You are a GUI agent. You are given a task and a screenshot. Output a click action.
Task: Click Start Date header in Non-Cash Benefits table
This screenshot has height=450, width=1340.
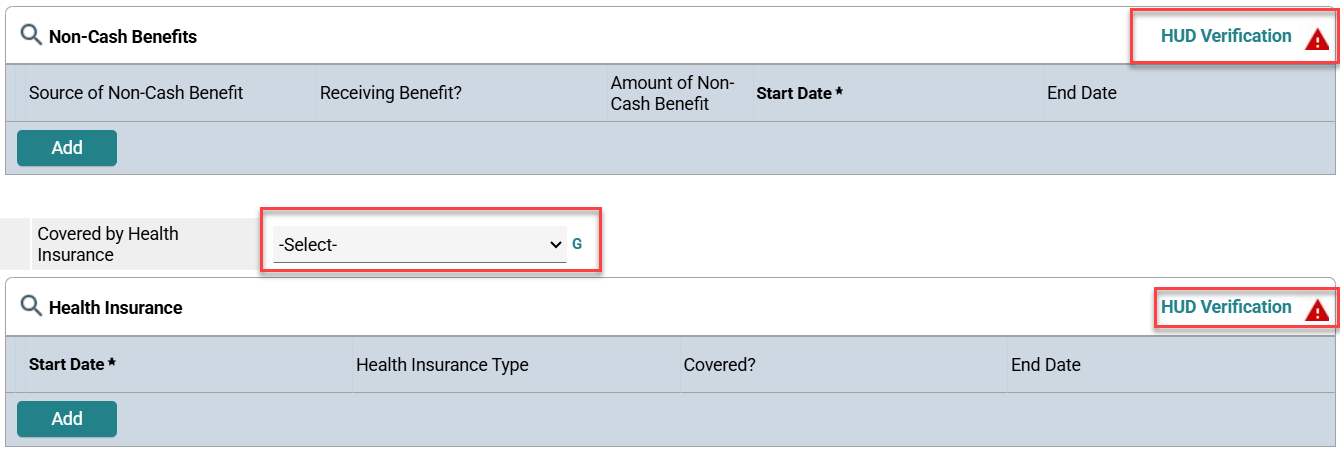click(x=799, y=93)
